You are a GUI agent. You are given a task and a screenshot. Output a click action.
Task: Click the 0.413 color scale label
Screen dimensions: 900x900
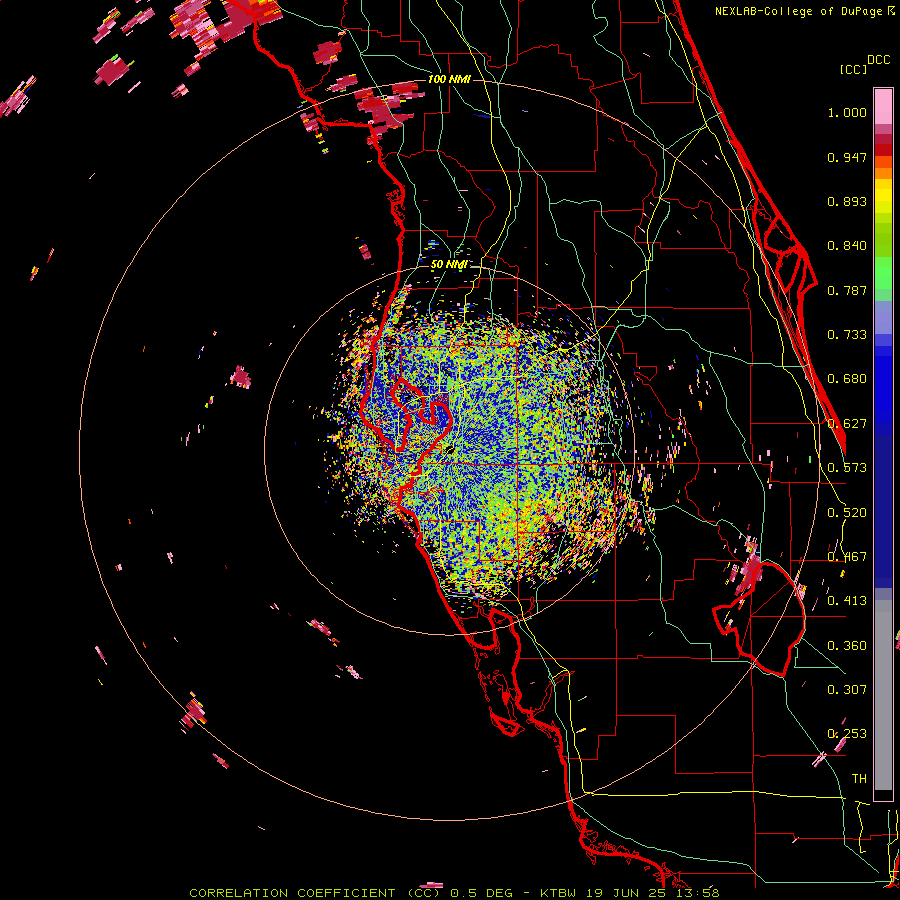click(847, 601)
